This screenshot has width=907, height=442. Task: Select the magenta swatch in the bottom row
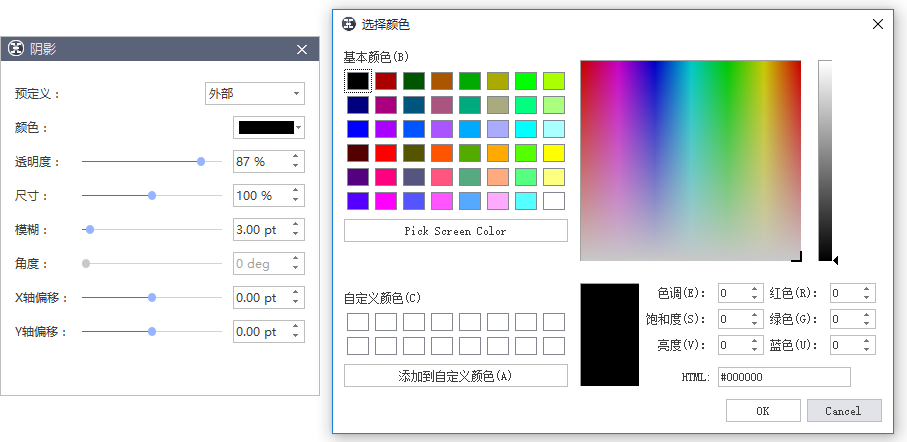[386, 201]
